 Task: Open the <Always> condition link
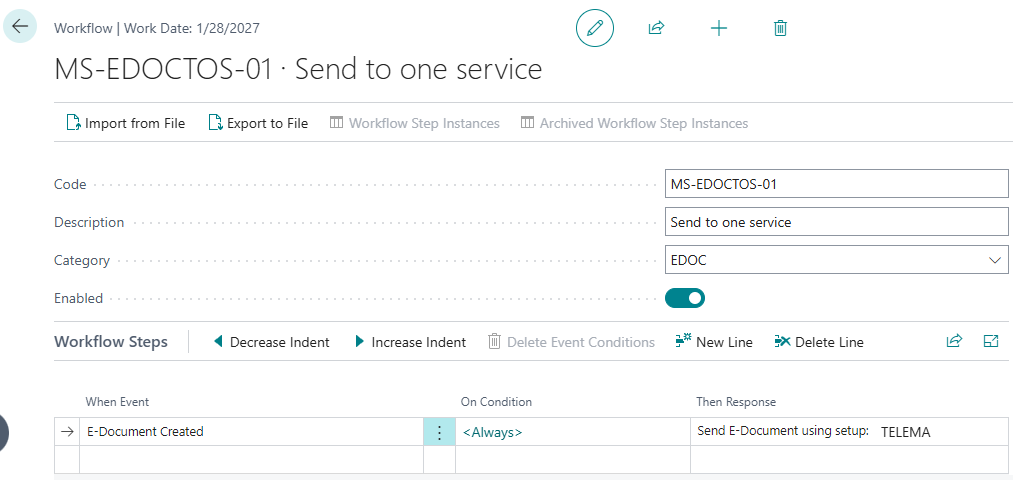click(492, 432)
